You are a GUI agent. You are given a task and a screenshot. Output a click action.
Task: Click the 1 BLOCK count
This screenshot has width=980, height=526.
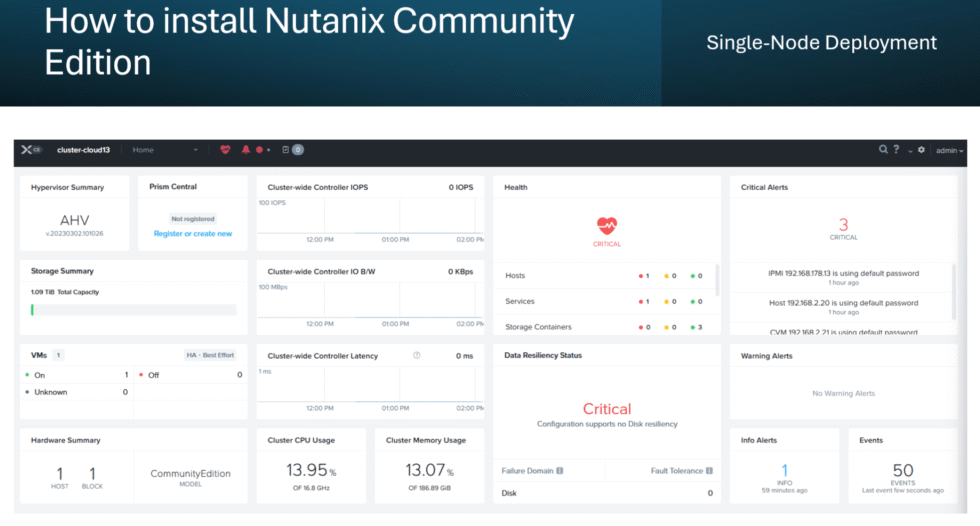(x=92, y=477)
